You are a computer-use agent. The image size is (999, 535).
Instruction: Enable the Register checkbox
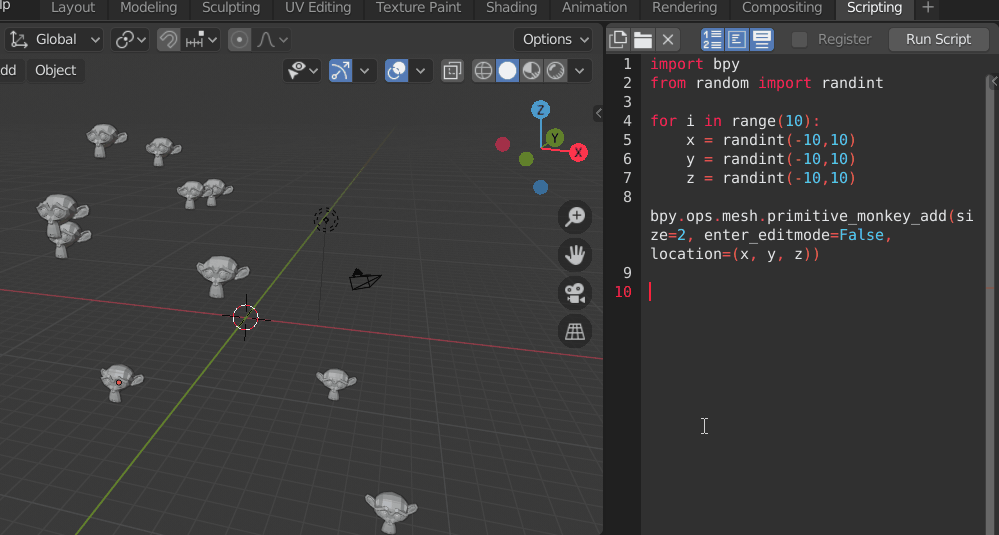pos(799,39)
